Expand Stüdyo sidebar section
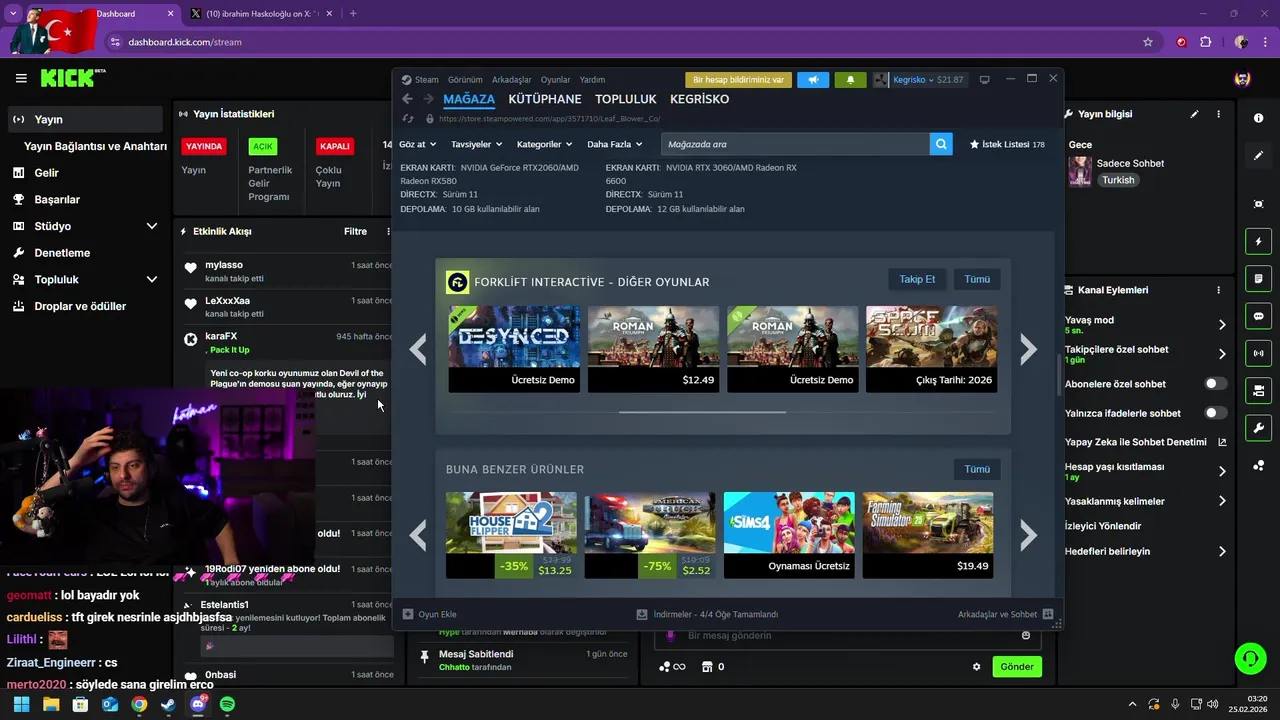 [152, 226]
